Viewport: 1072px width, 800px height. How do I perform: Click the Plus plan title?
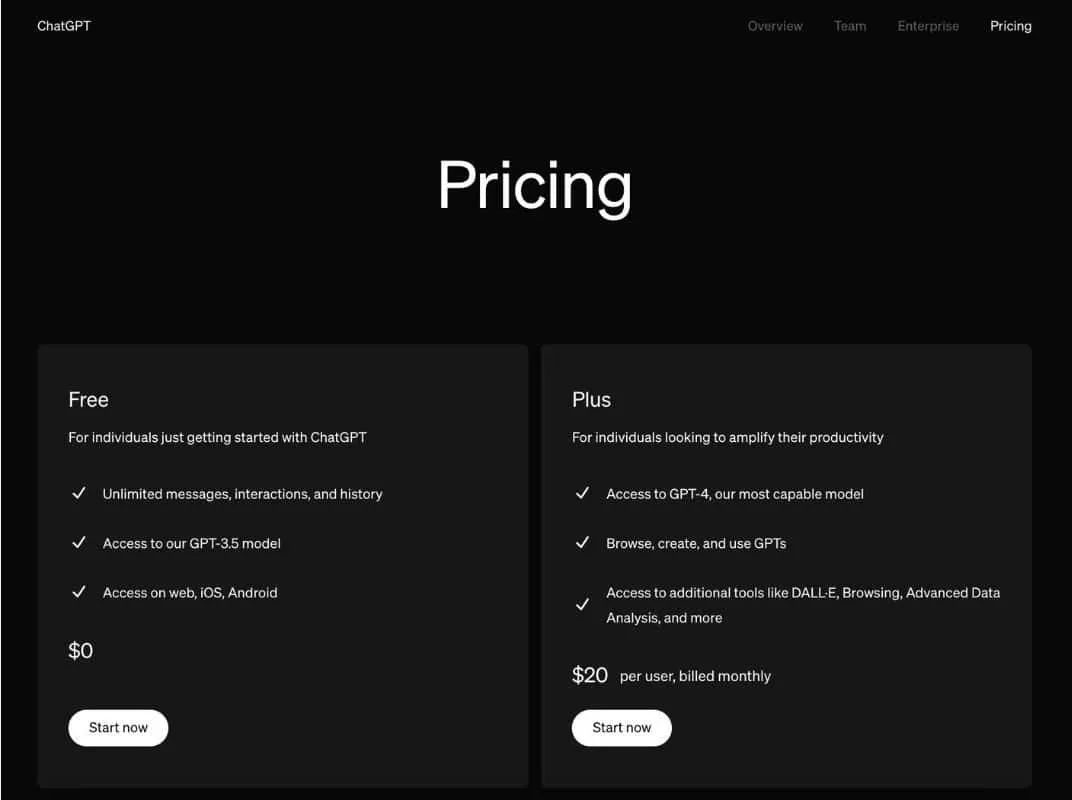pos(591,400)
